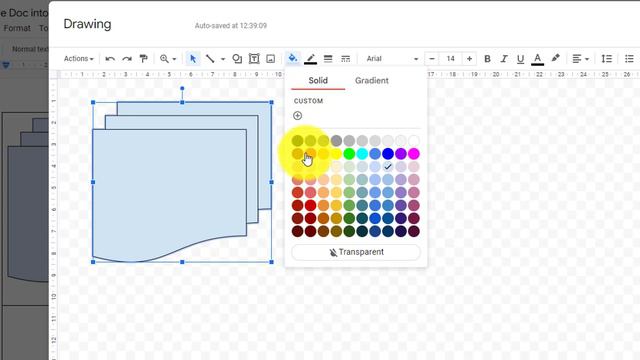
Task: Open the Arial font dropdown
Action: (x=392, y=59)
